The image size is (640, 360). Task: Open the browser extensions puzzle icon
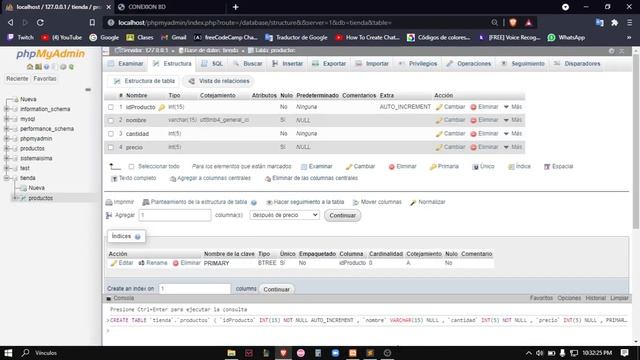[x=614, y=22]
